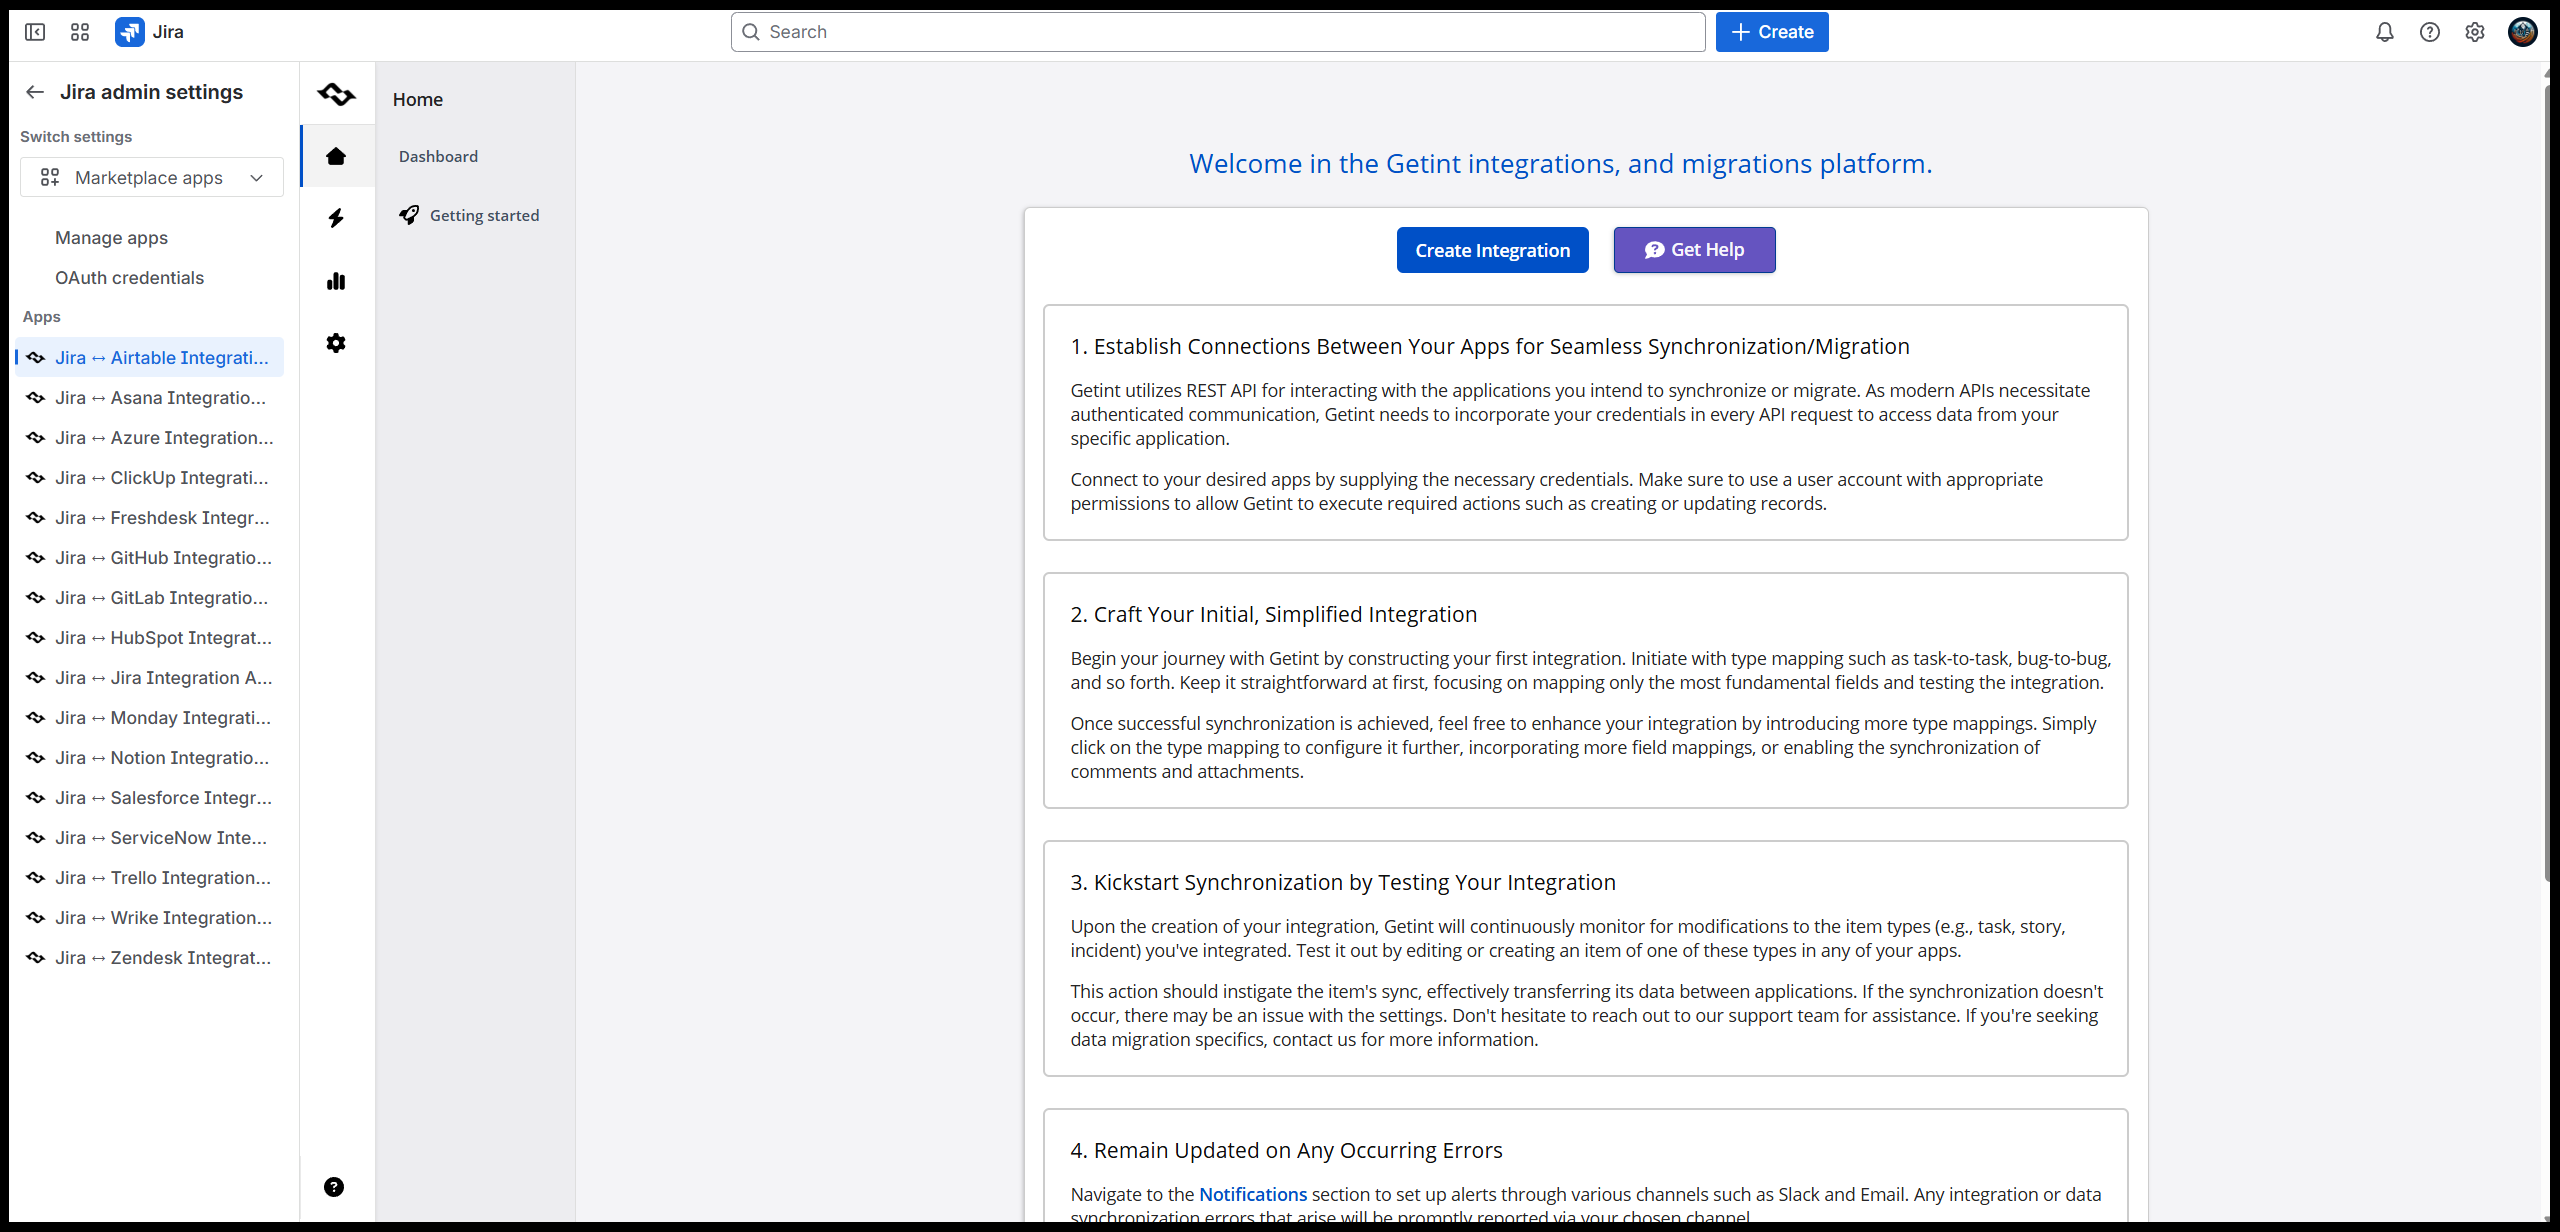Open the header help circle menu
The image size is (2560, 1232).
tap(2430, 32)
